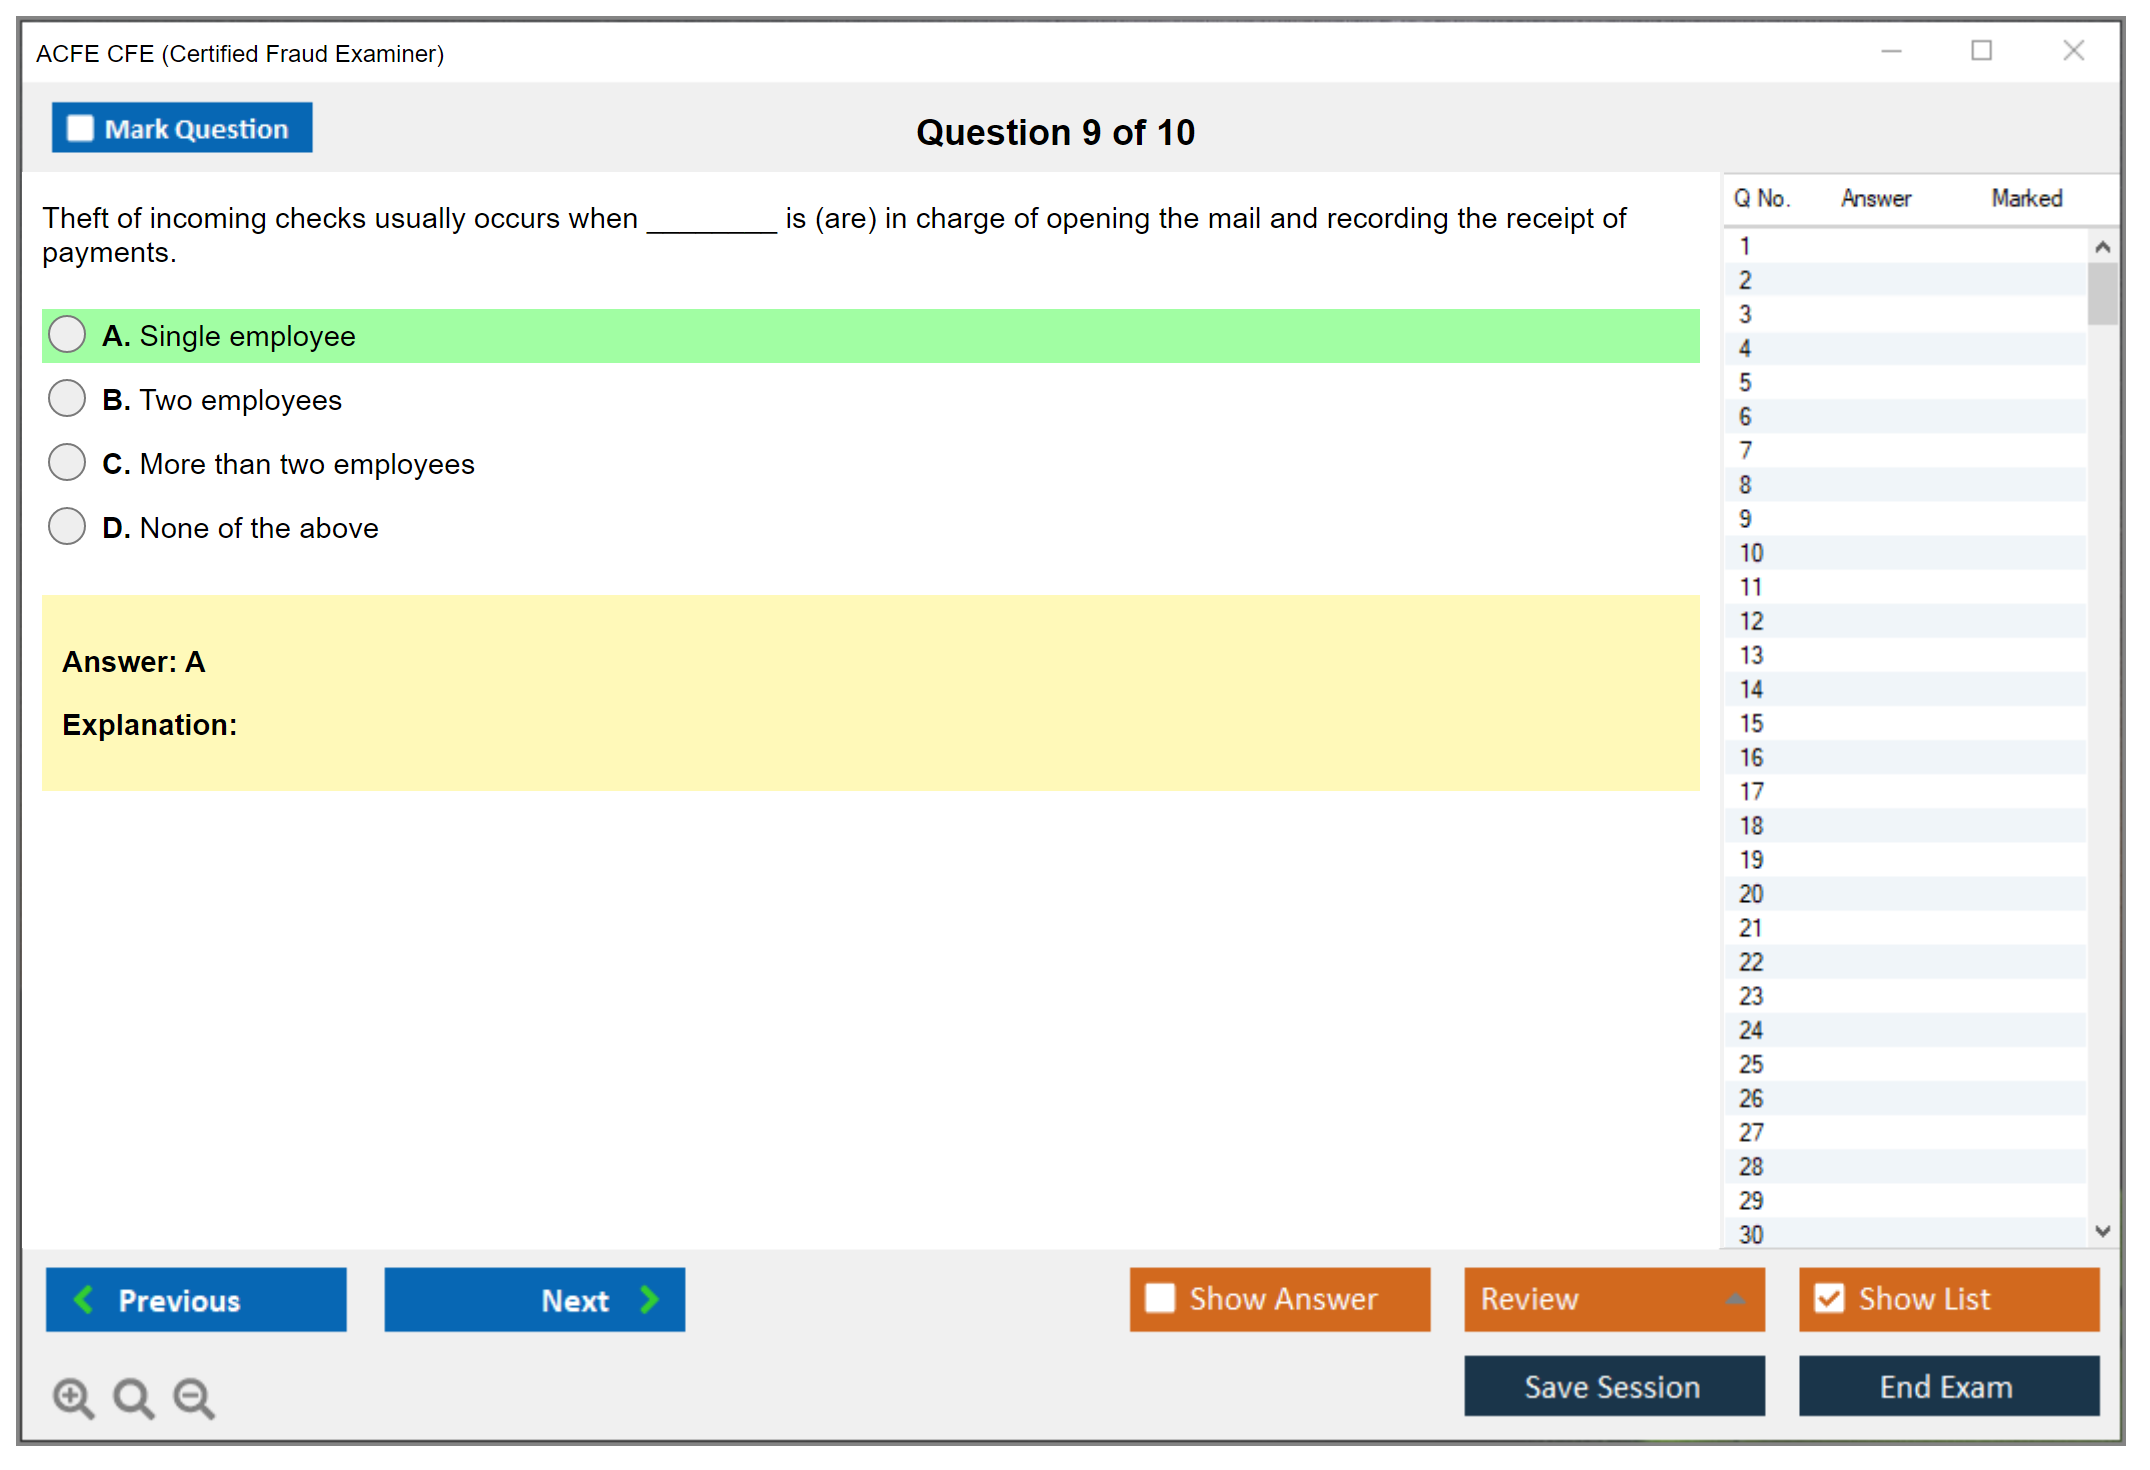This screenshot has width=2150, height=1470.
Task: Choose option B Two employees
Action: click(x=67, y=399)
